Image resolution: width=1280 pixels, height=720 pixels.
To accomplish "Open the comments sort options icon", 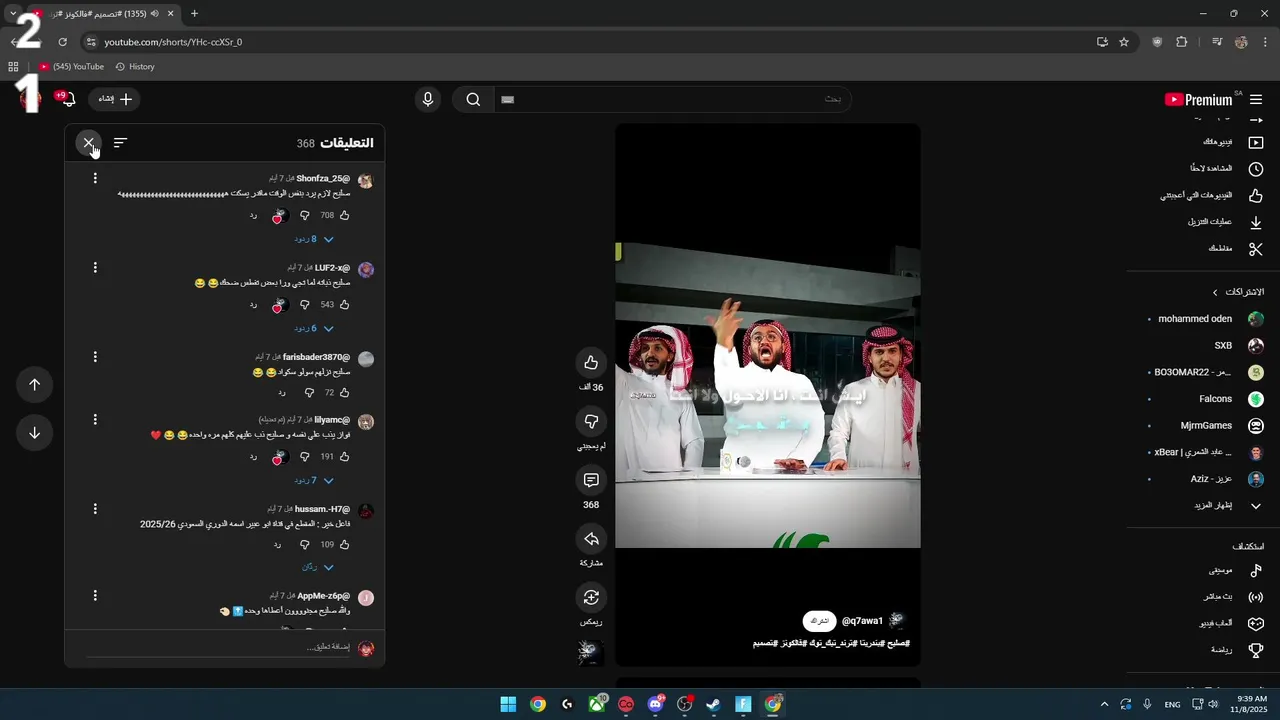I will pos(120,143).
